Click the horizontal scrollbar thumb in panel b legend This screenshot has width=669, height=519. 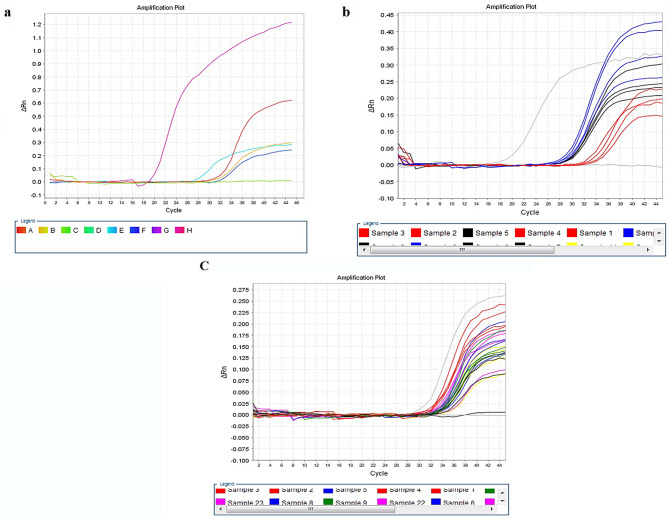tap(462, 250)
